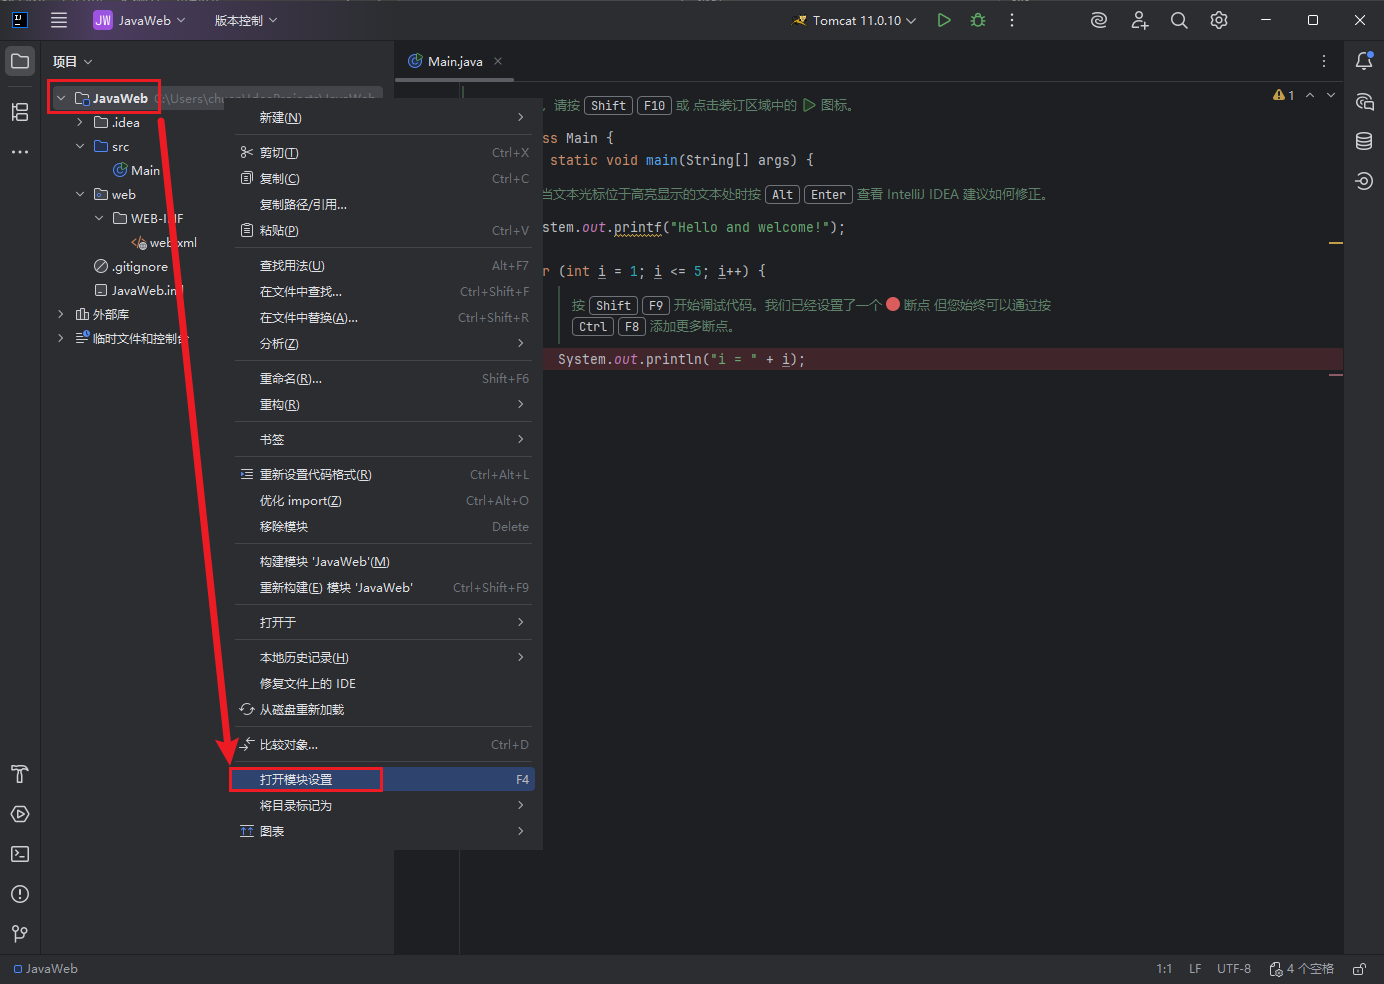
Task: Open the 项目 view dropdown
Action: pos(73,61)
